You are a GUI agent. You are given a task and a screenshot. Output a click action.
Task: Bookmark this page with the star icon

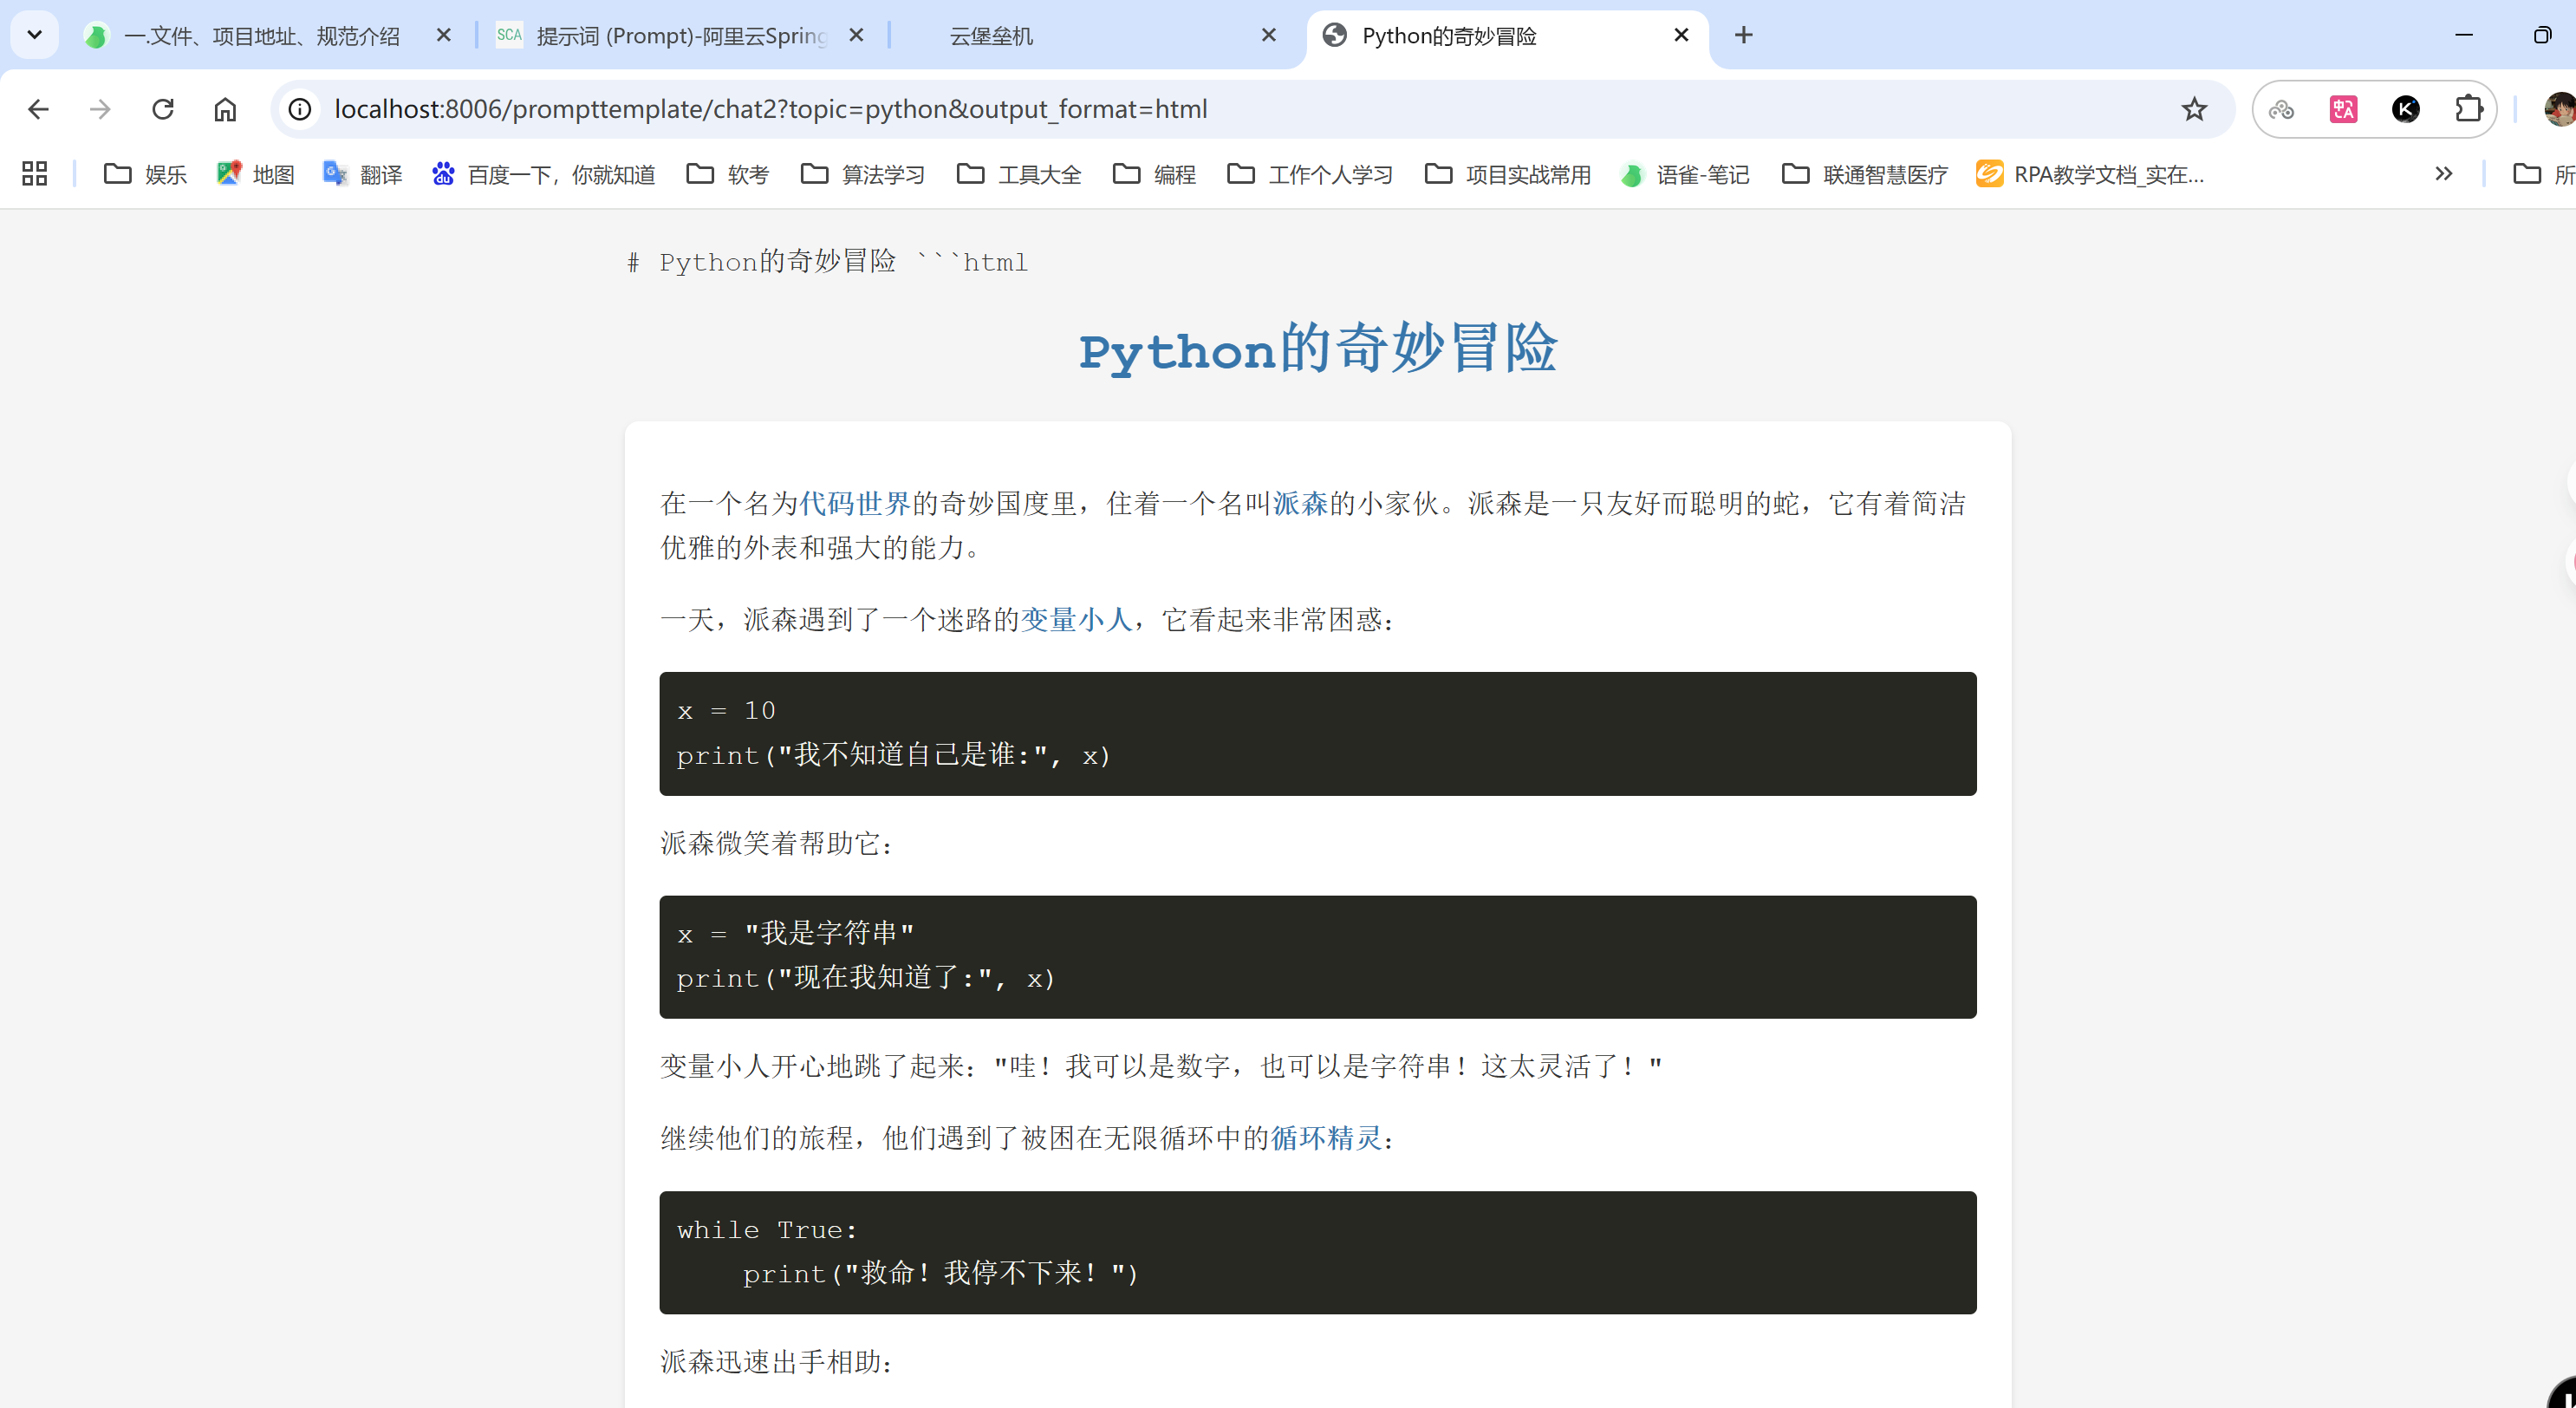[x=2194, y=109]
